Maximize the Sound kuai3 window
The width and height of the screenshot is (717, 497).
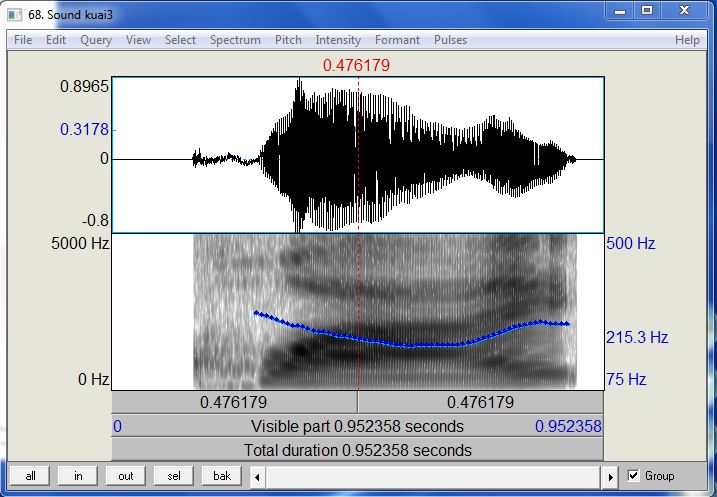[647, 11]
